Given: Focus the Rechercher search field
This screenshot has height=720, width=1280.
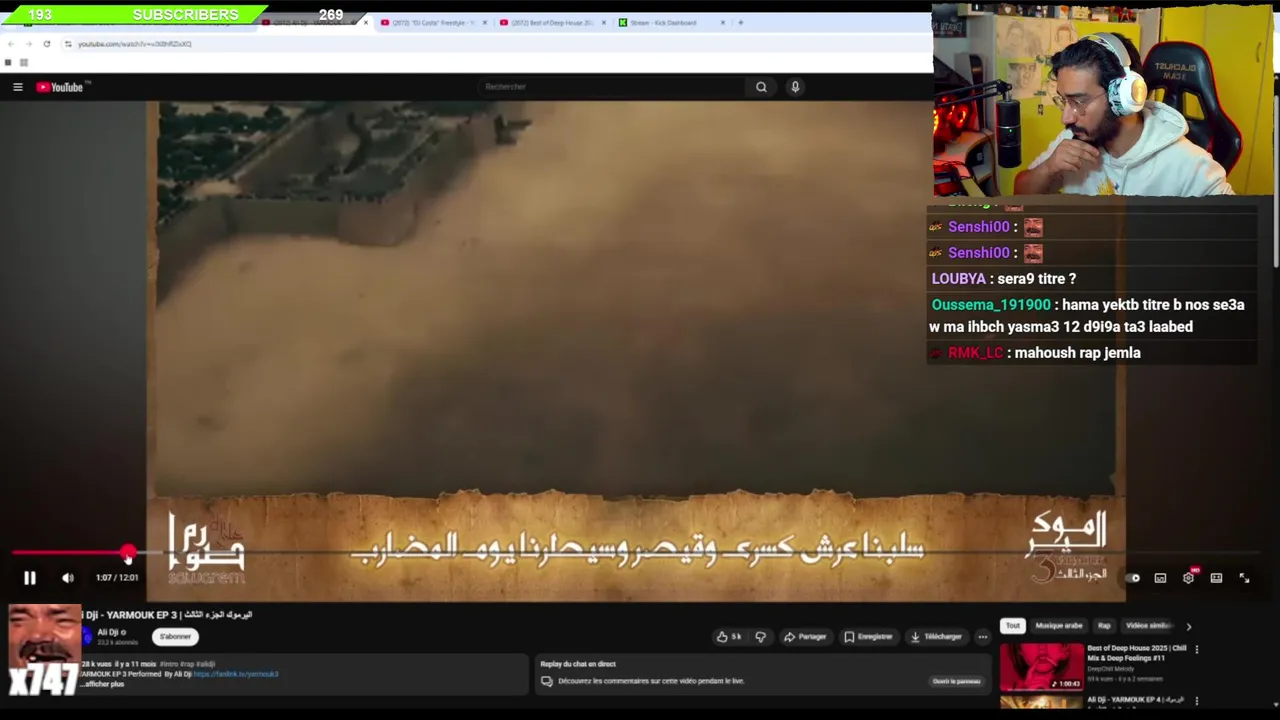Looking at the screenshot, I should [612, 87].
